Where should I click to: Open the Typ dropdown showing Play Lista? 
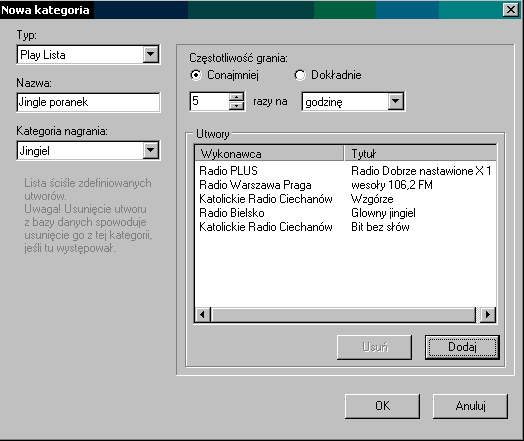[x=151, y=54]
